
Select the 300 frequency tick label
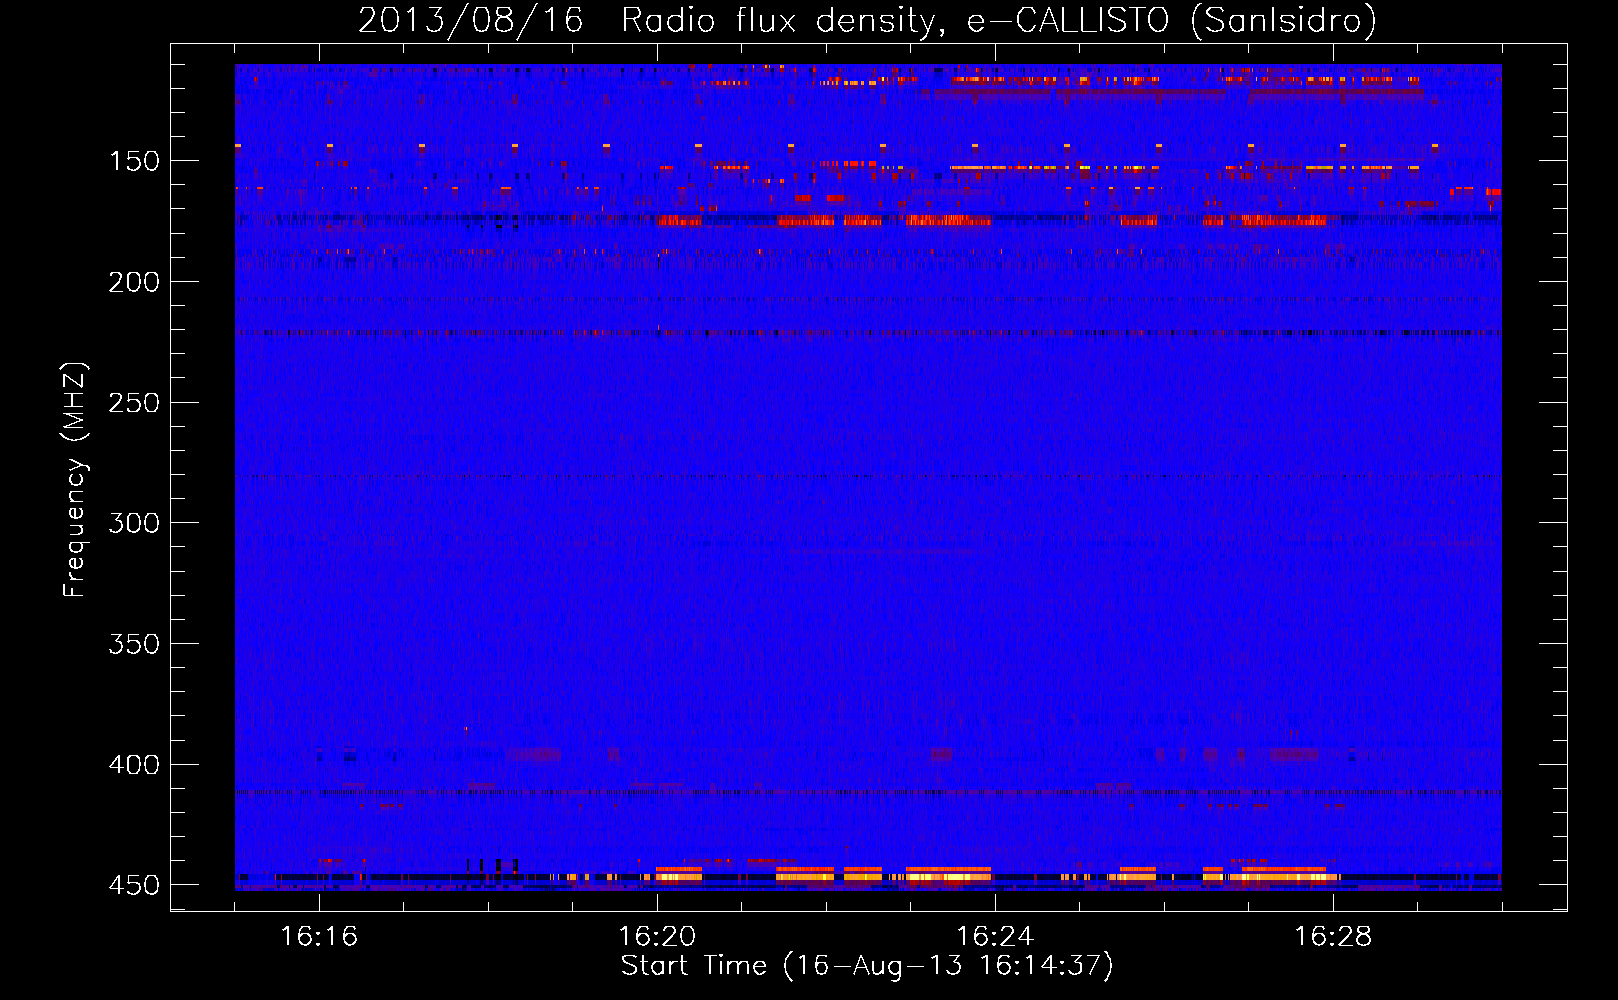coord(134,523)
